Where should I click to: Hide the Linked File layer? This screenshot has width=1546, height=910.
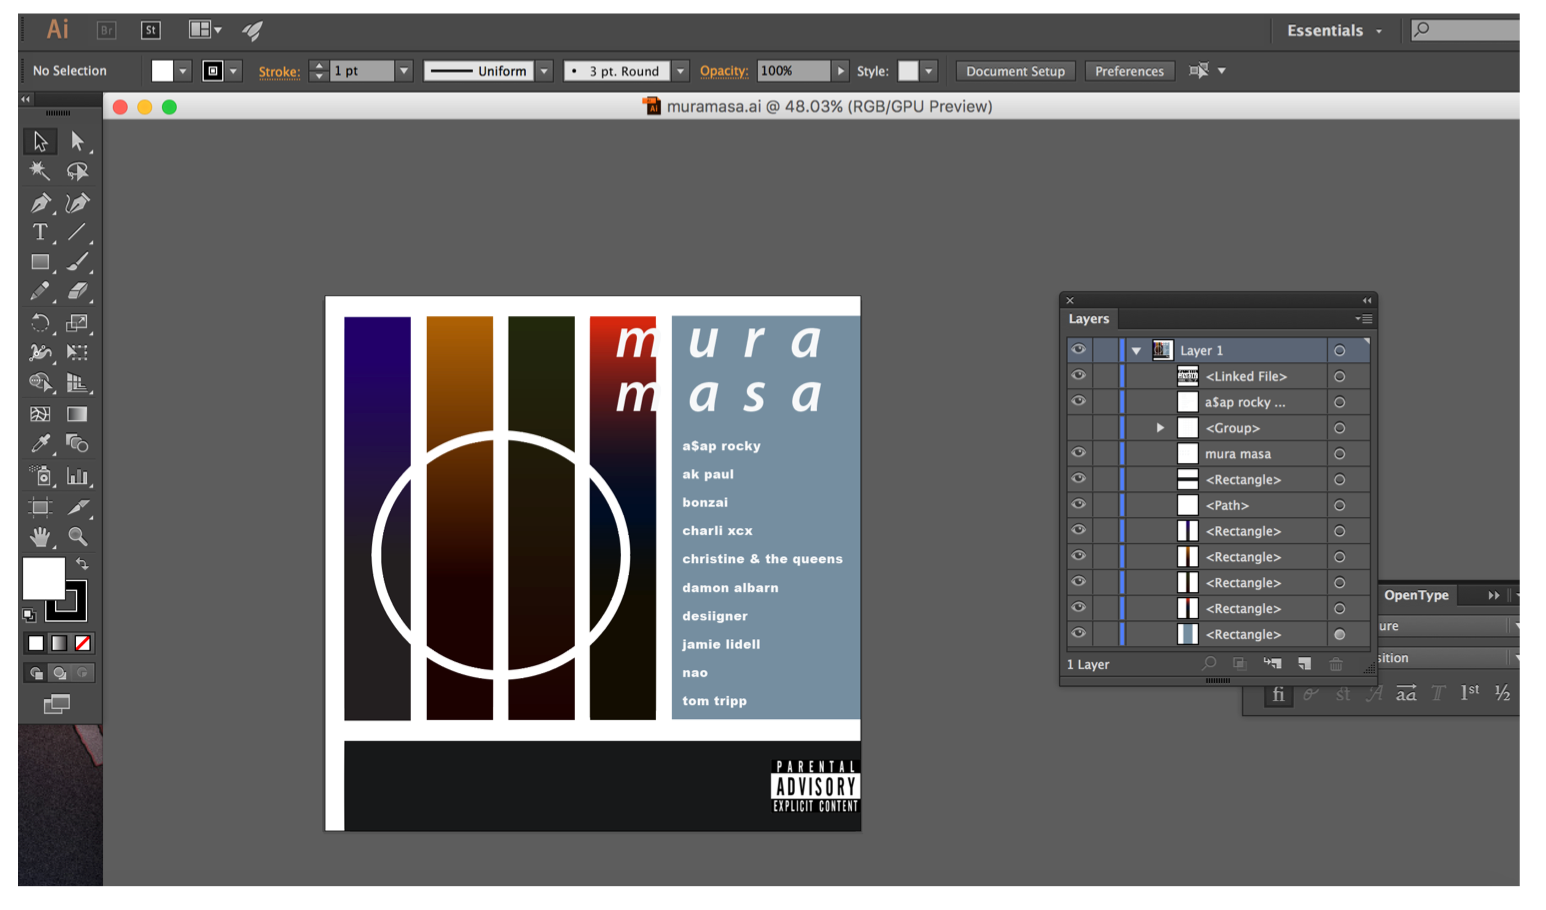pyautogui.click(x=1078, y=376)
